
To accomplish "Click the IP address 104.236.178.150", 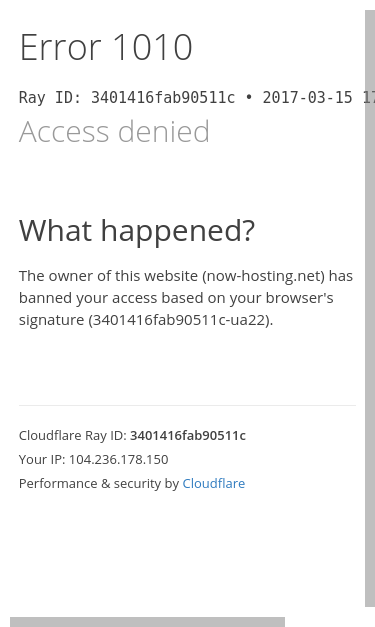I will 119,459.
